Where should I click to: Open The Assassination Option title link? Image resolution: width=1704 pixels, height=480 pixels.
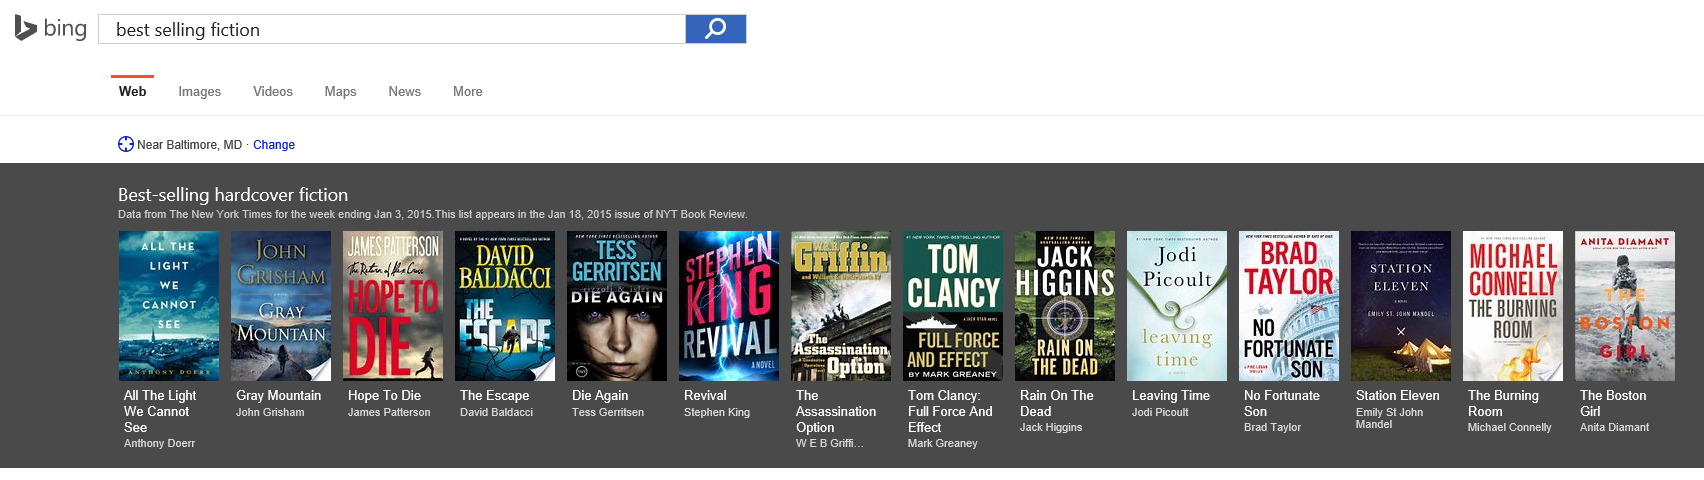coord(835,411)
